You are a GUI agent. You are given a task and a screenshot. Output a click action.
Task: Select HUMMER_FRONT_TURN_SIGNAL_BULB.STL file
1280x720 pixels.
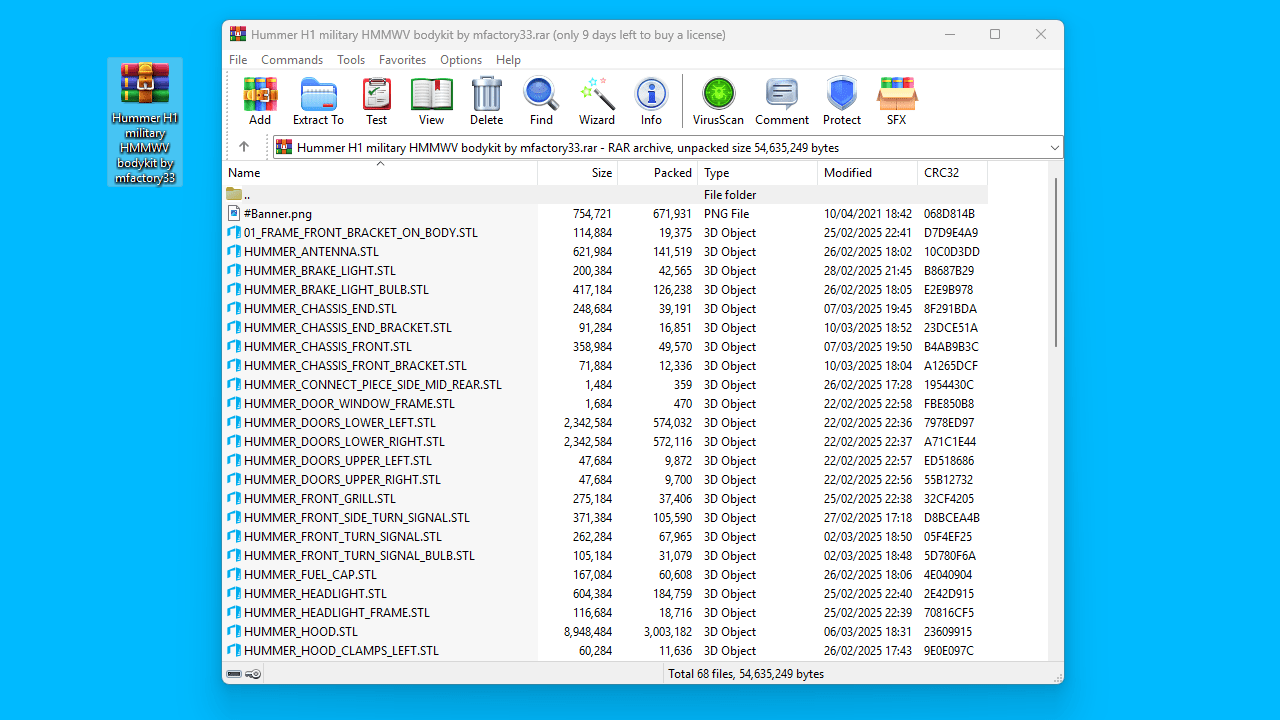(x=359, y=556)
